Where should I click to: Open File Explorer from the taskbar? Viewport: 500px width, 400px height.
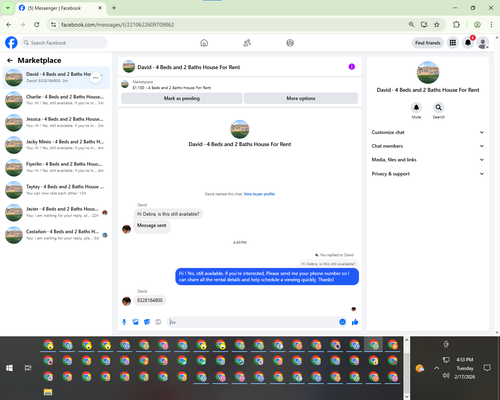48,392
